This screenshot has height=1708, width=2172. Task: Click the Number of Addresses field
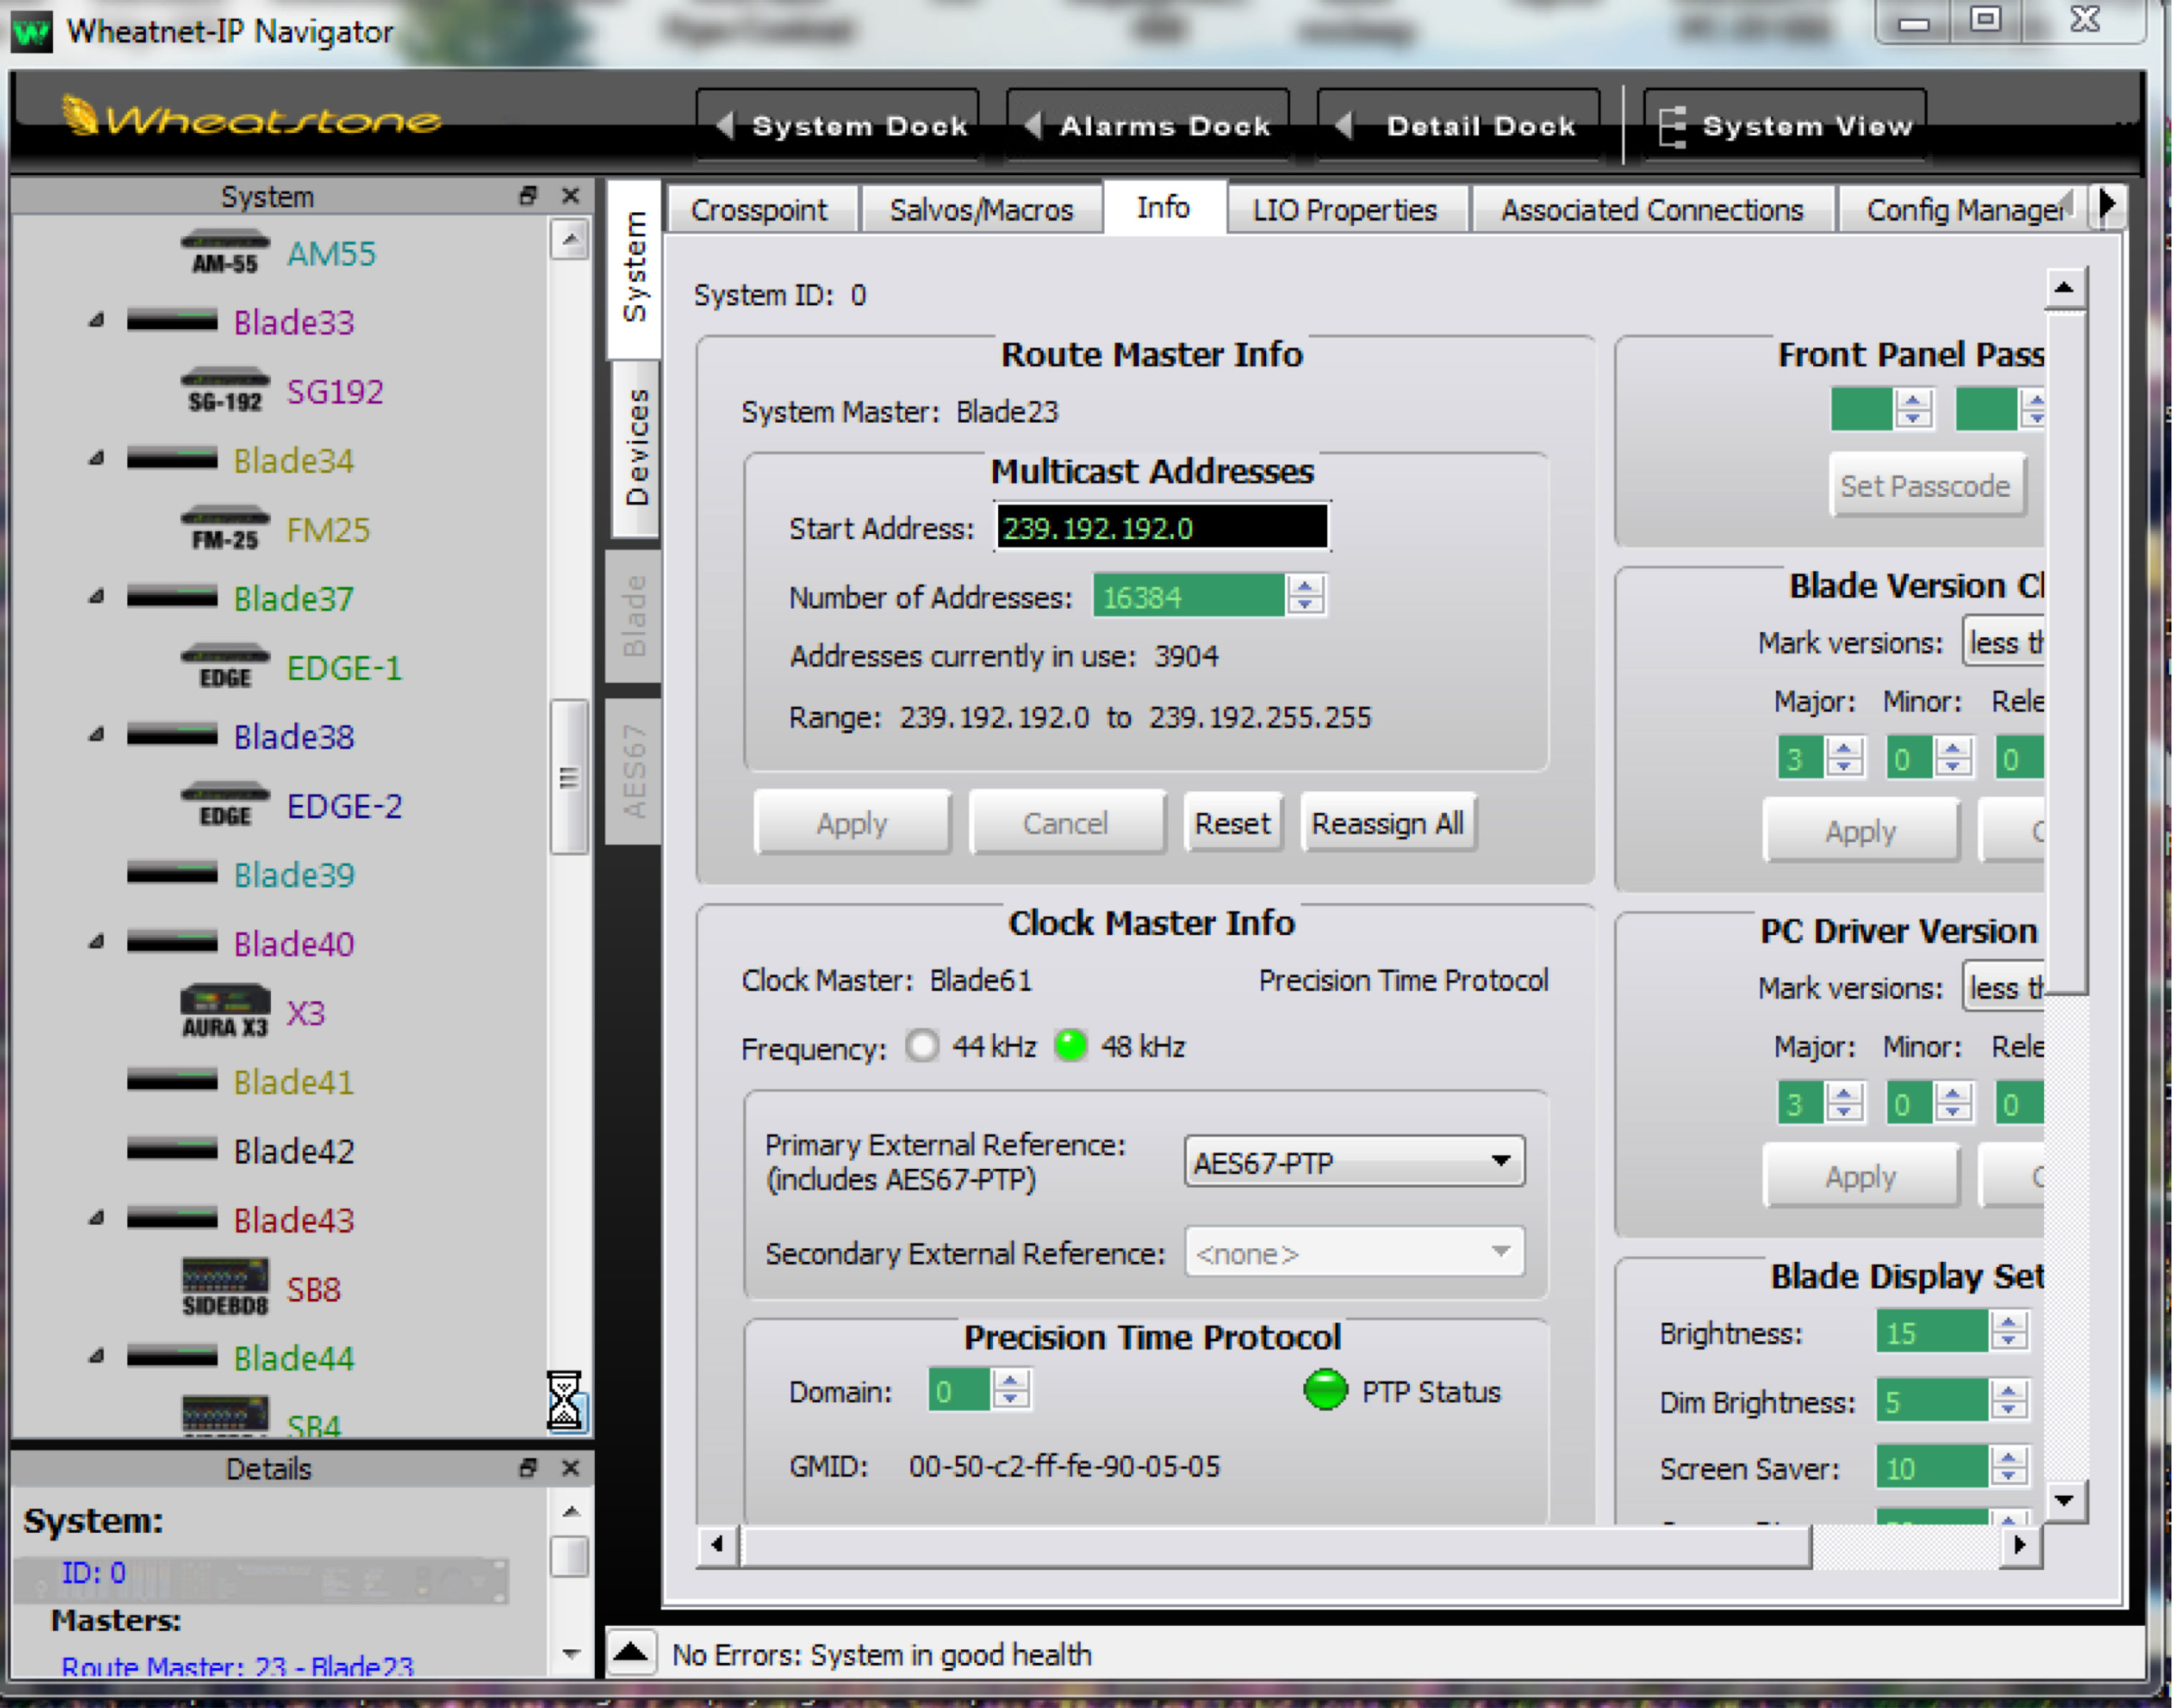[1188, 596]
